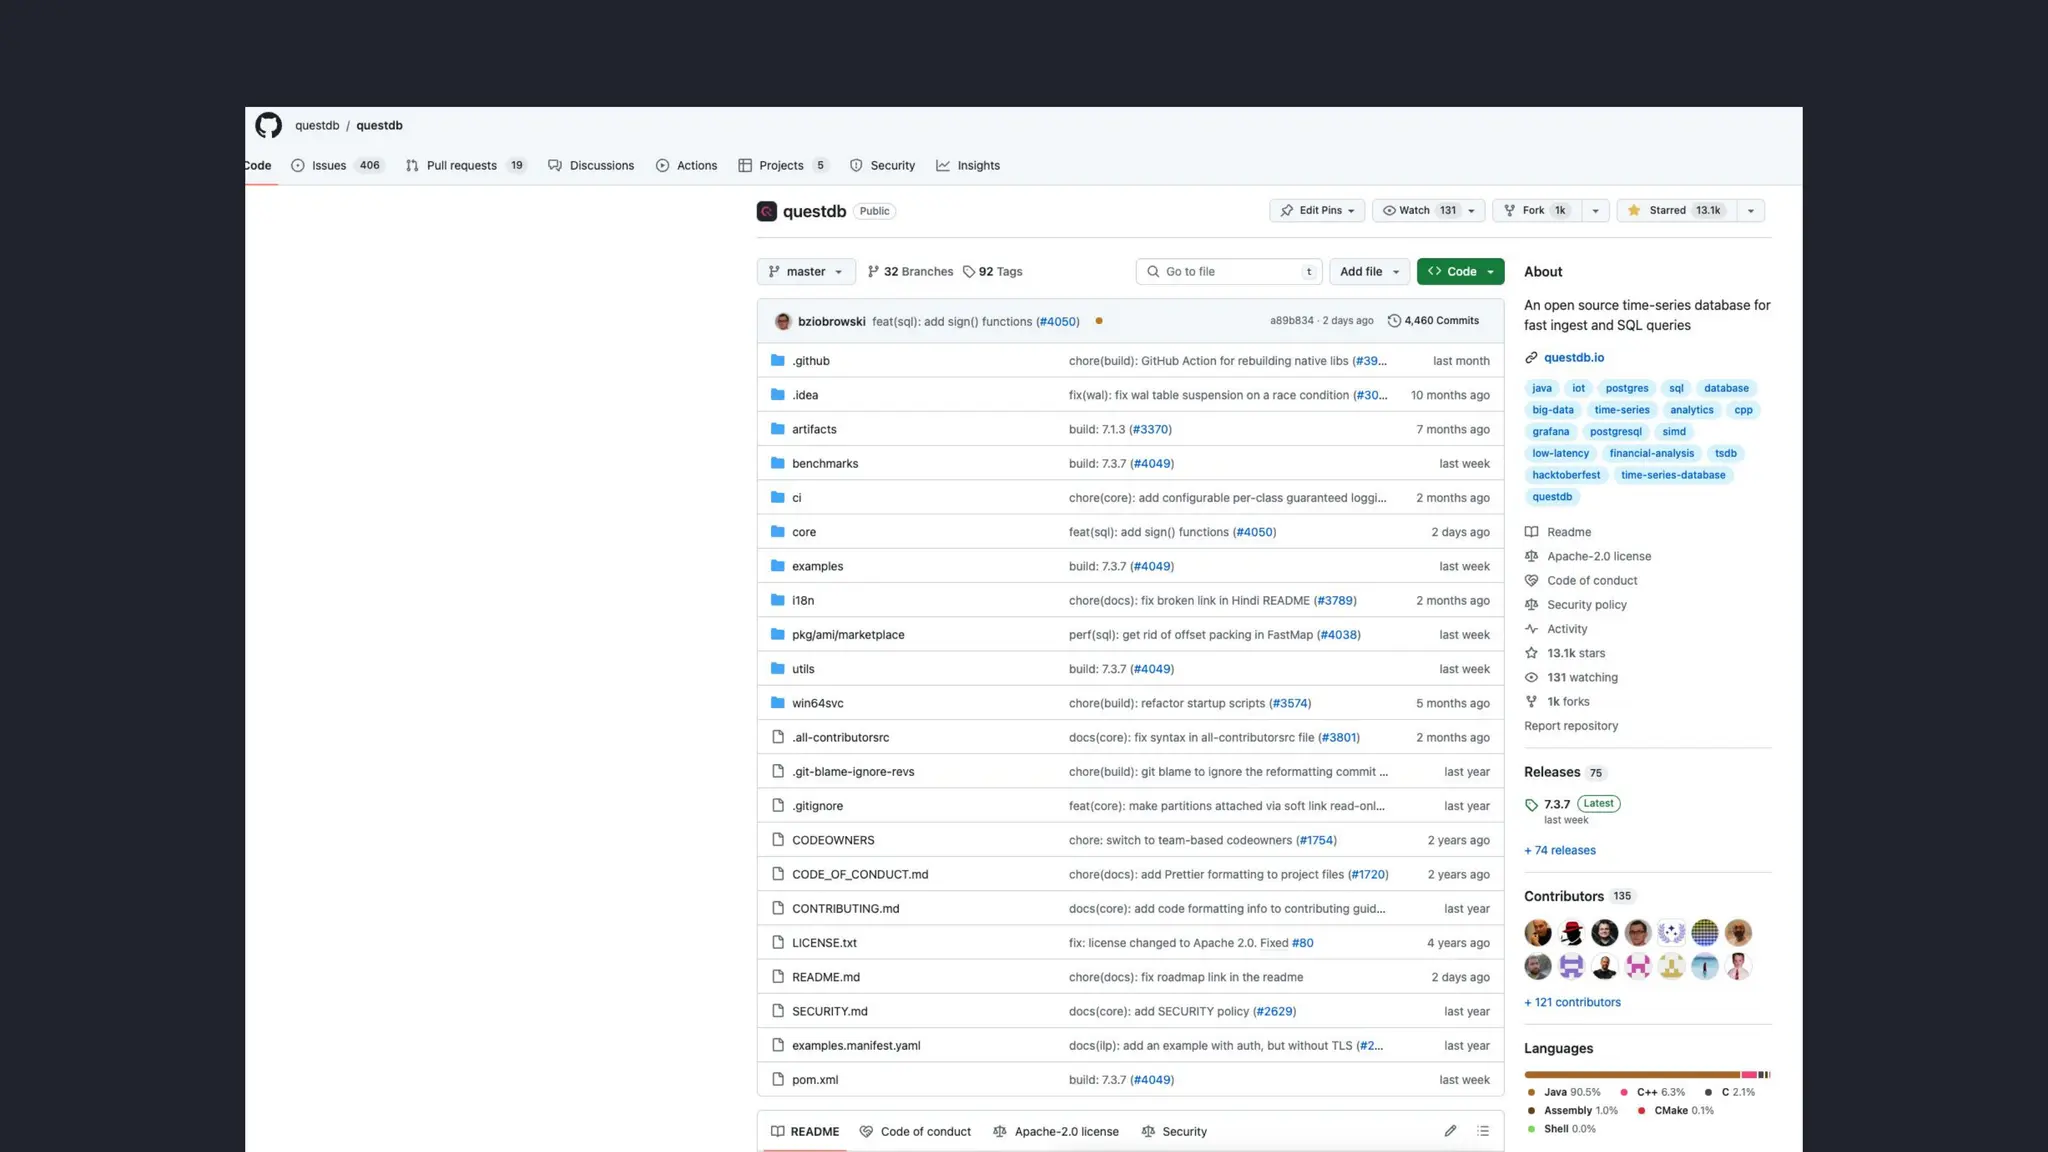Open the README outline list icon

1483,1131
